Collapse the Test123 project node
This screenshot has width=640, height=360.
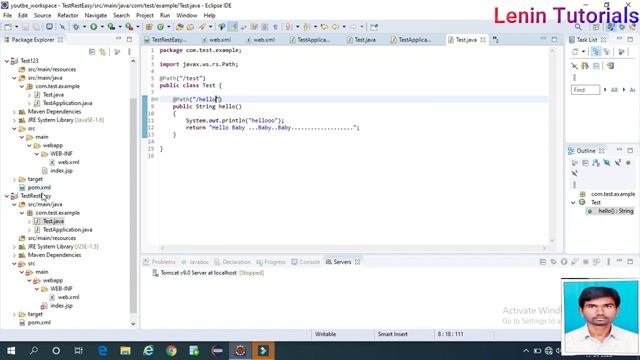click(x=7, y=61)
